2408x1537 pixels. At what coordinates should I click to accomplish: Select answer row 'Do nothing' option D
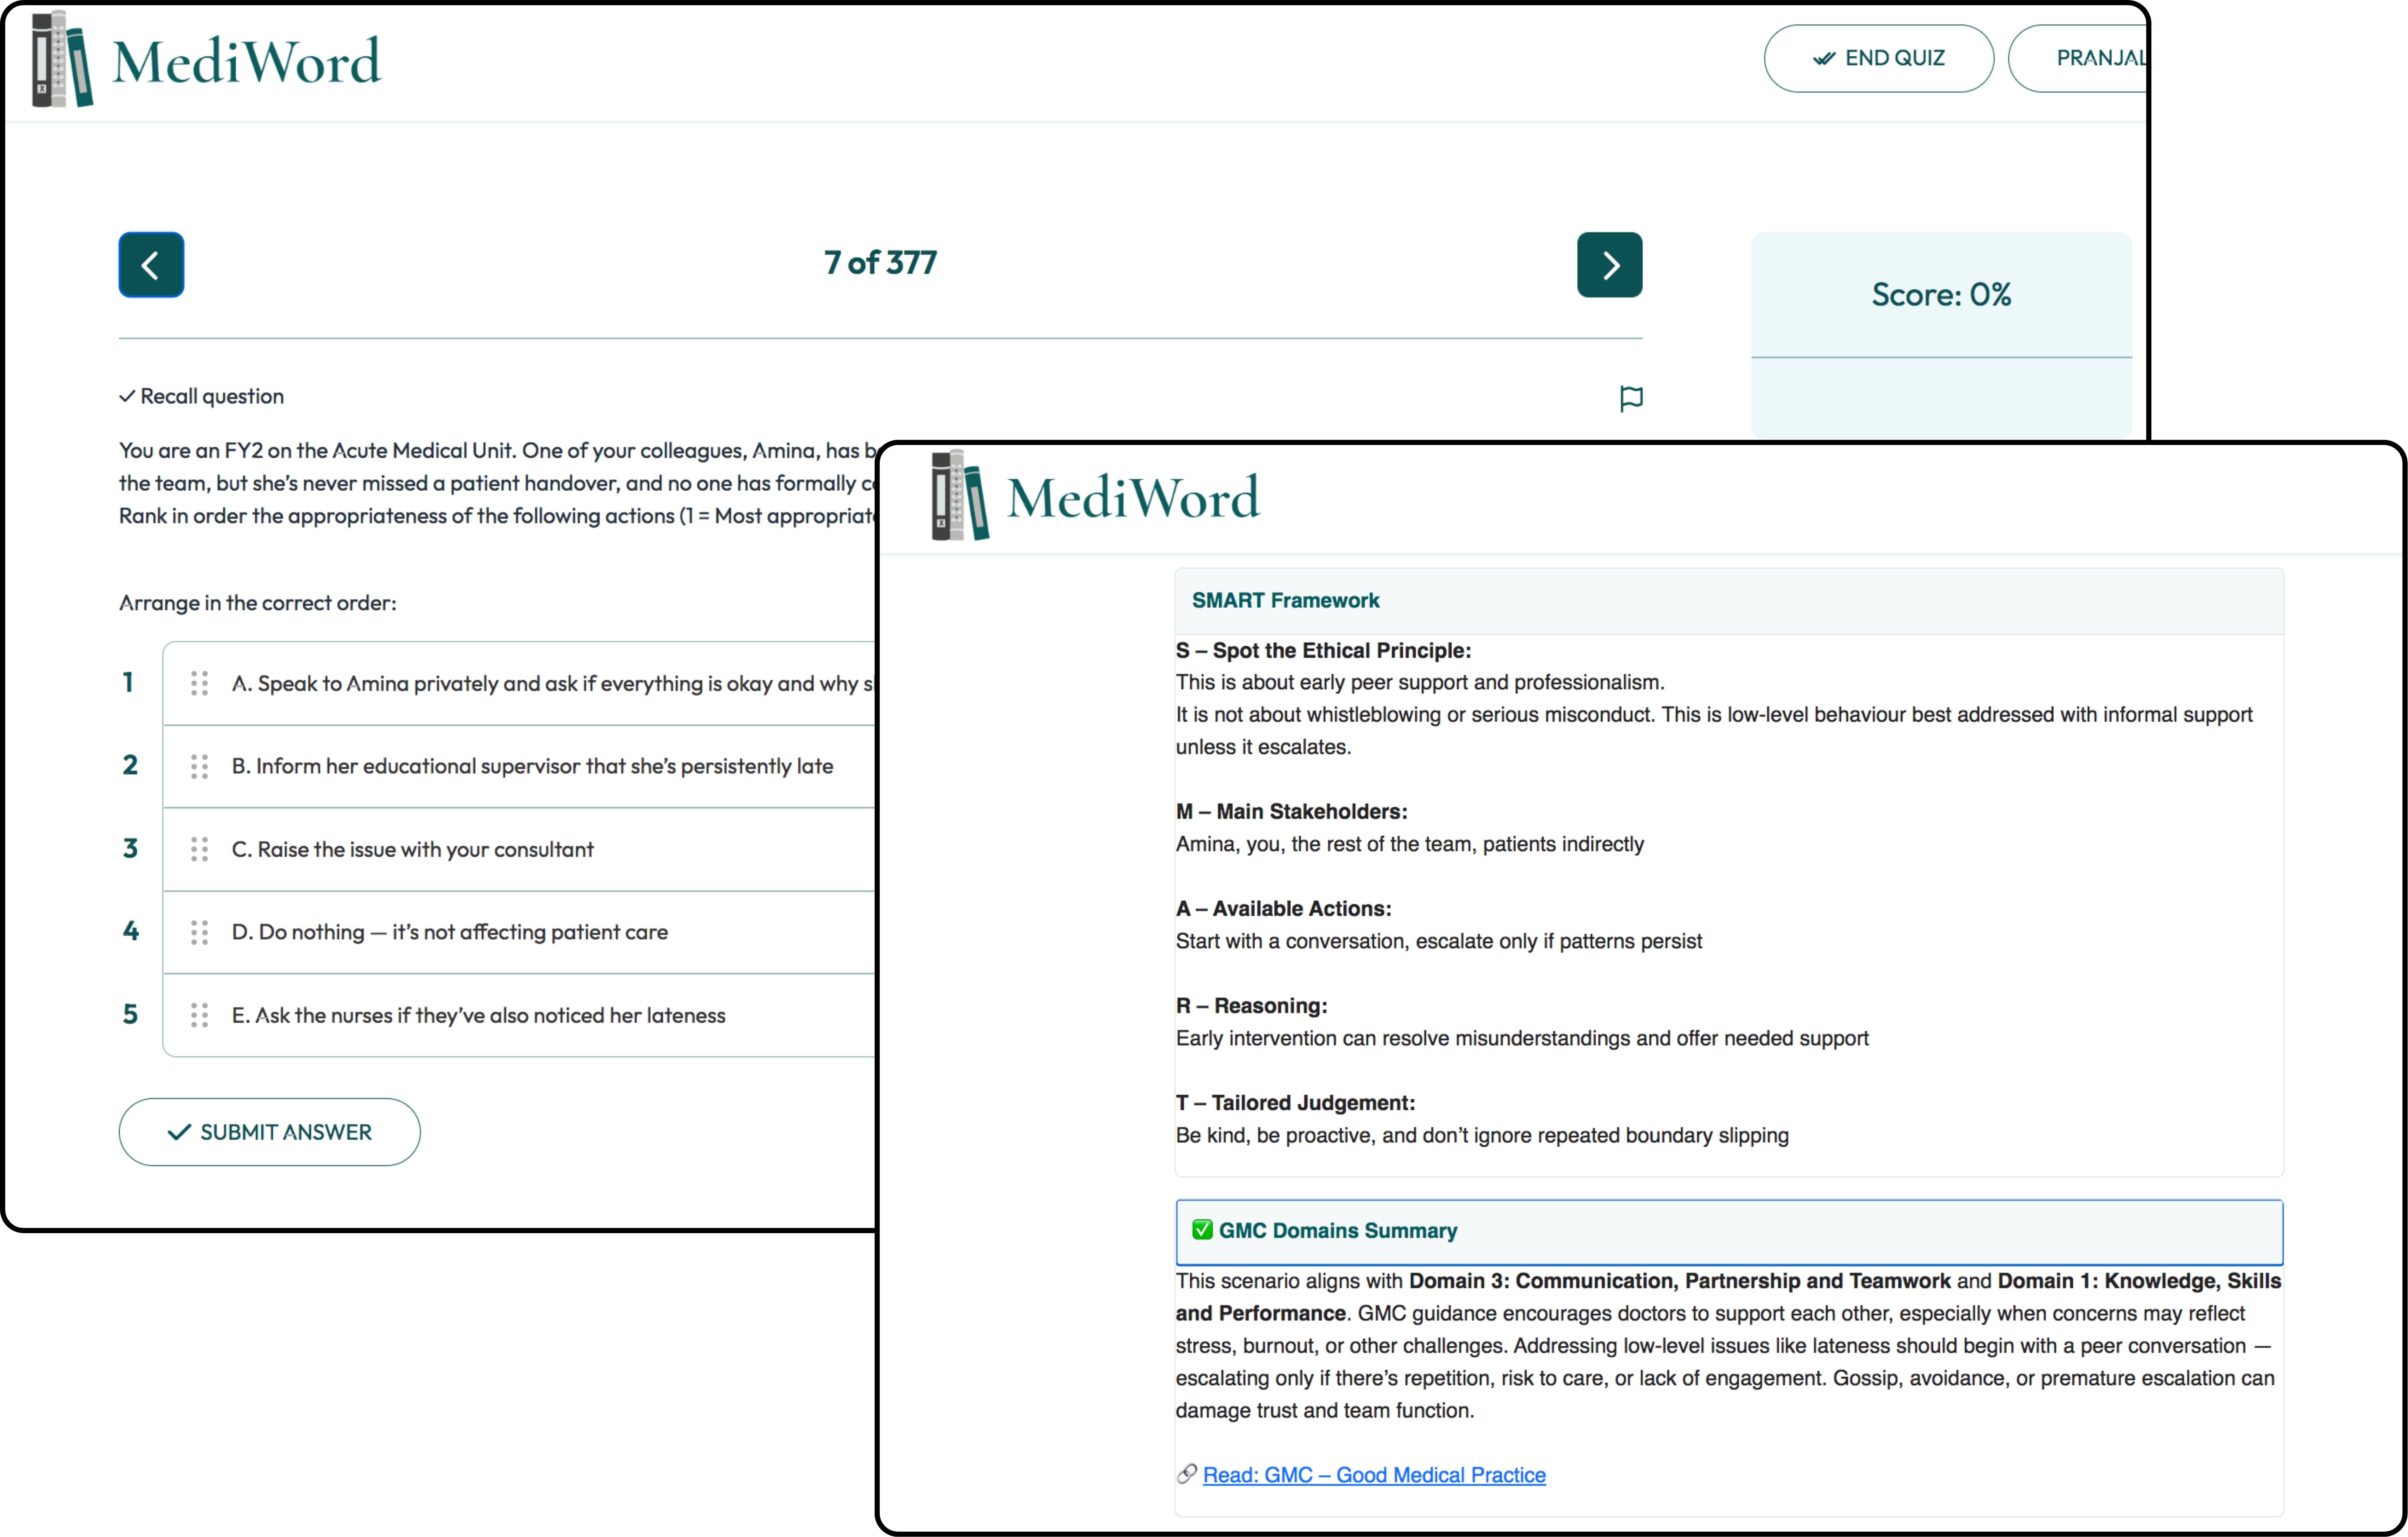(450, 932)
